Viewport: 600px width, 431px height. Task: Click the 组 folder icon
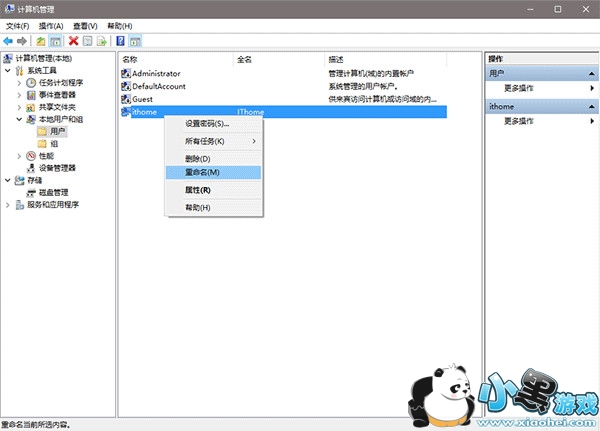pos(42,144)
